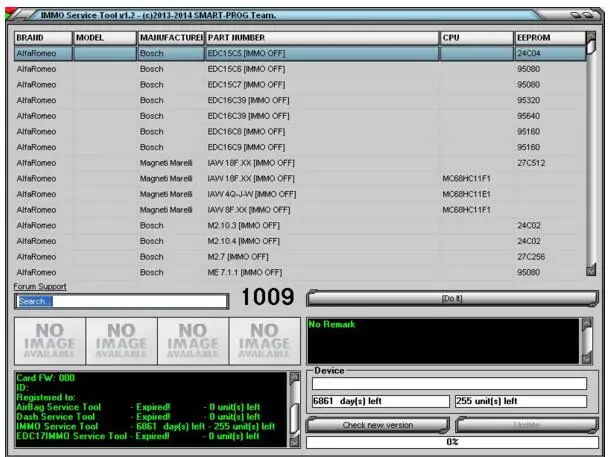The height and width of the screenshot is (457, 610).
Task: Click the Update button
Action: tap(527, 425)
